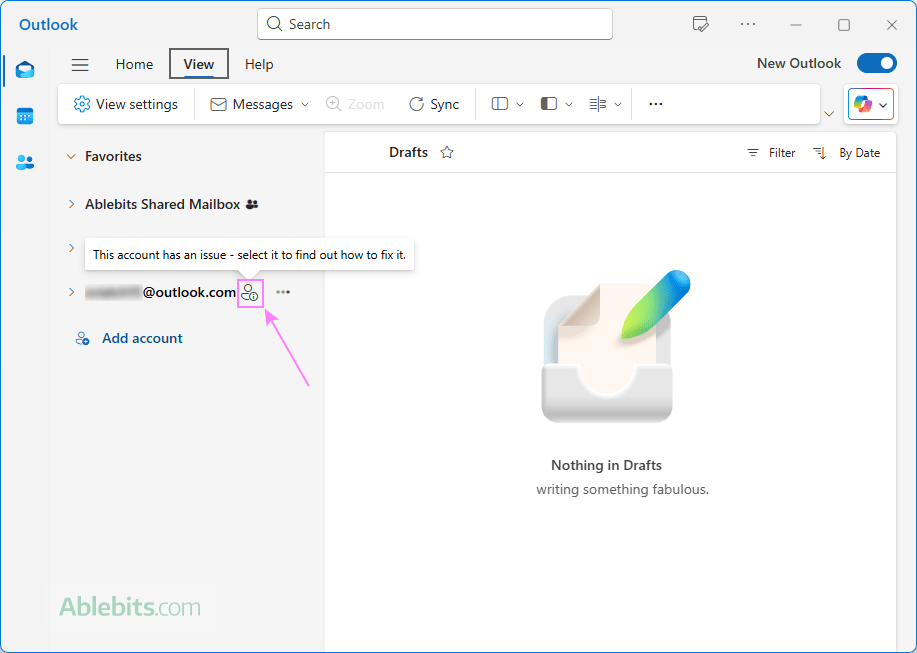Select Ablebits Shared Mailbox label

pyautogui.click(x=163, y=204)
